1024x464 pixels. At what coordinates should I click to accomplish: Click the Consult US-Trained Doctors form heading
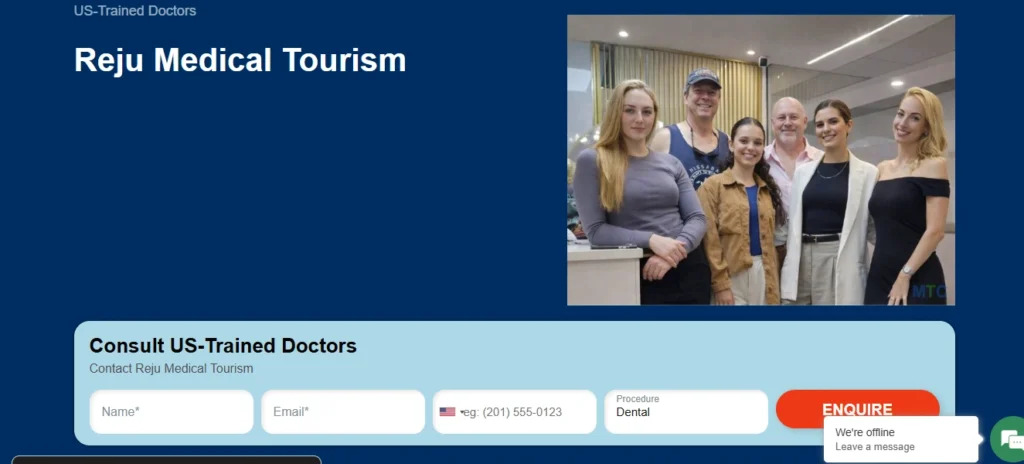(223, 346)
